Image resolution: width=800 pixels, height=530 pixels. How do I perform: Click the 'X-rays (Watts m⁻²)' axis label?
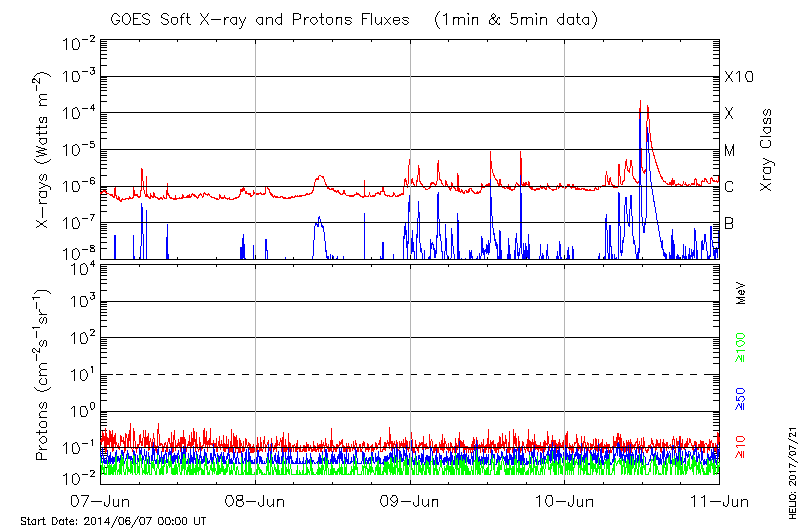[43, 150]
